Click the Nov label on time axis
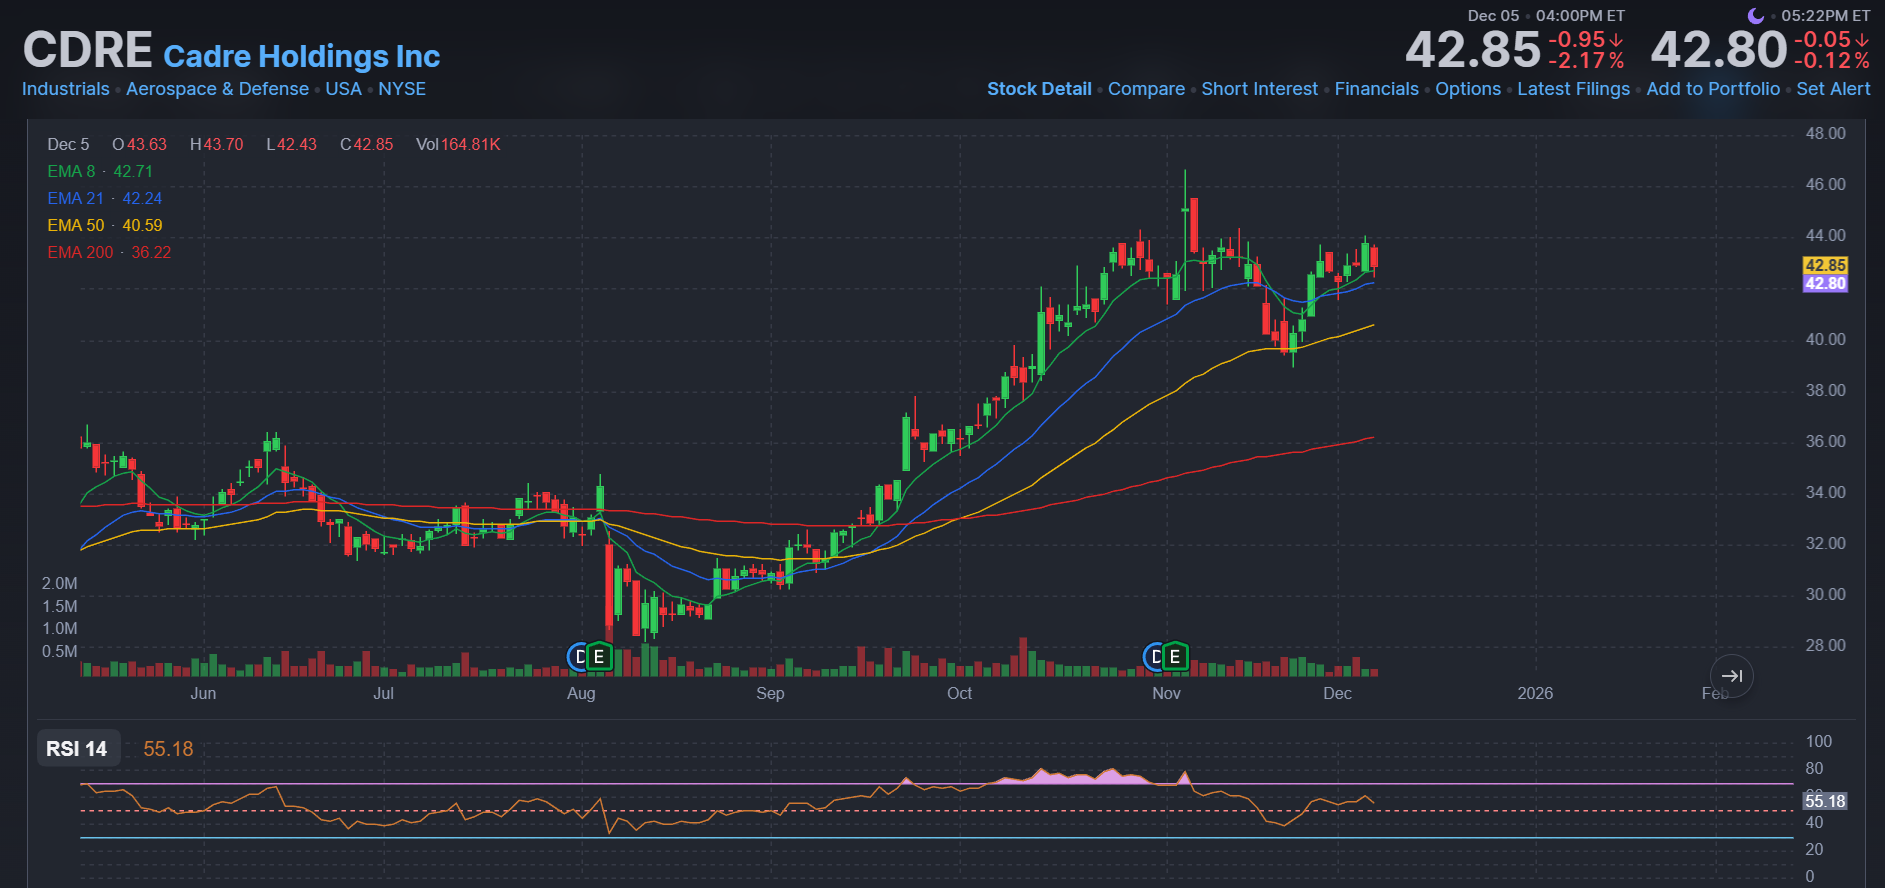1885x888 pixels. [x=1166, y=693]
